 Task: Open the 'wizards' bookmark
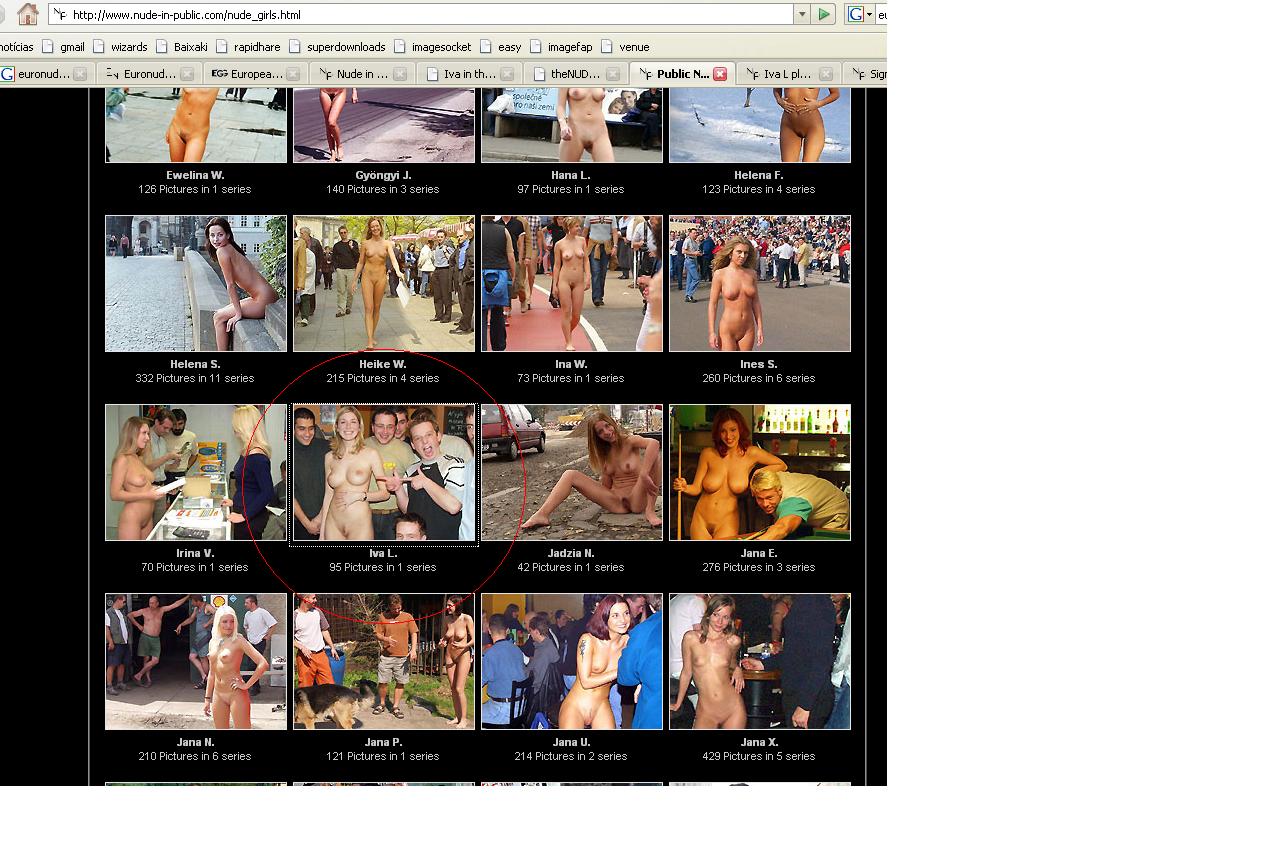click(128, 47)
